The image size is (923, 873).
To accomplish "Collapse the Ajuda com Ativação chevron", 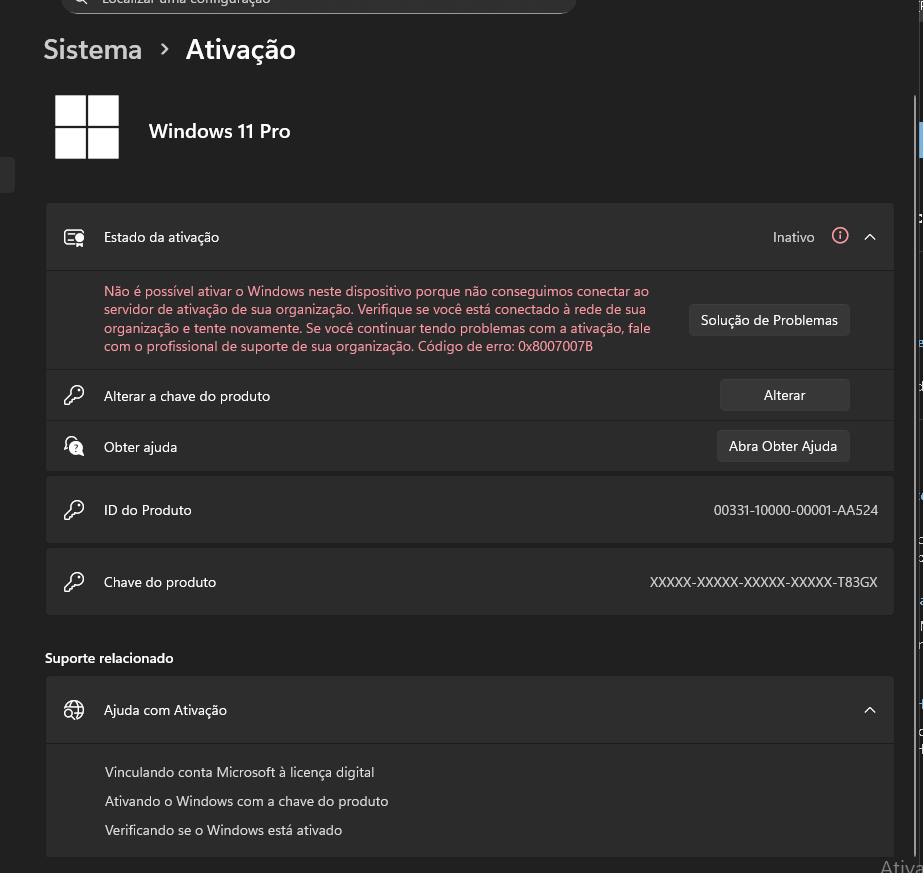I will point(870,711).
